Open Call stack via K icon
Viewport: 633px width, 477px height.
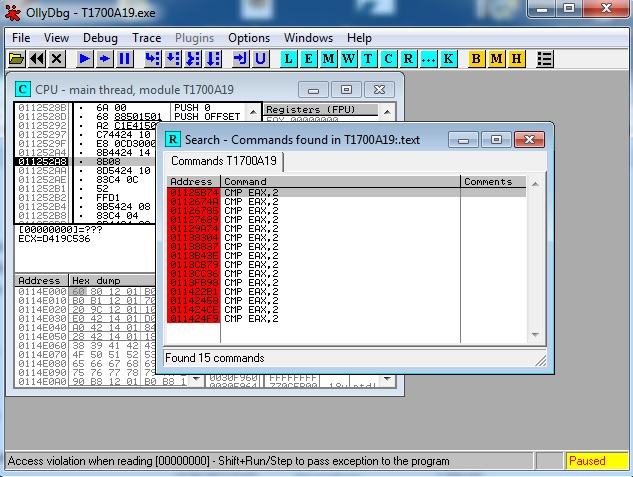448,59
